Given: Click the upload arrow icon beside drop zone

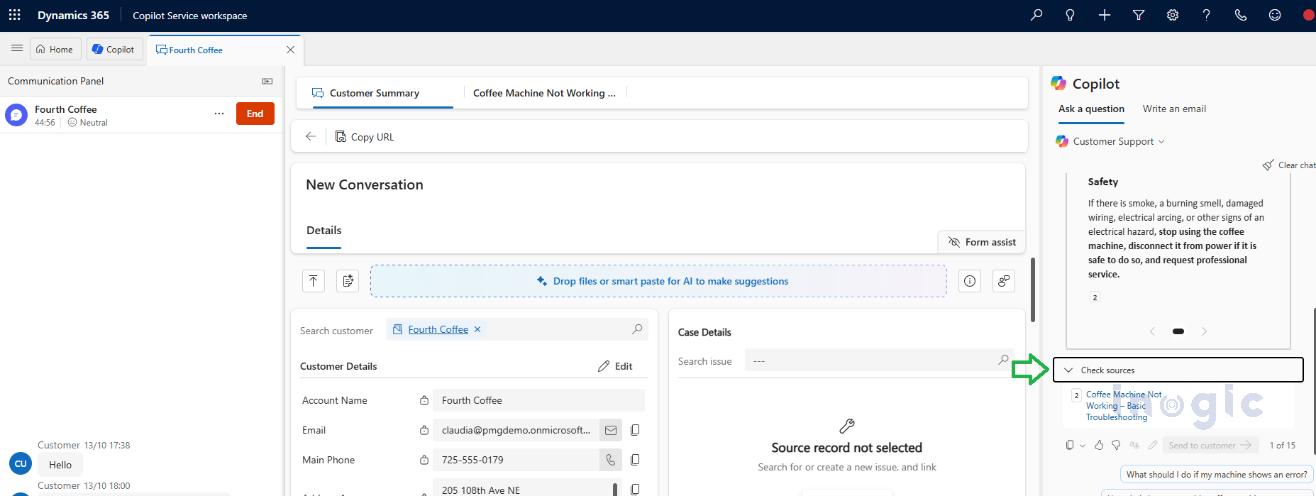Looking at the screenshot, I should [x=314, y=281].
